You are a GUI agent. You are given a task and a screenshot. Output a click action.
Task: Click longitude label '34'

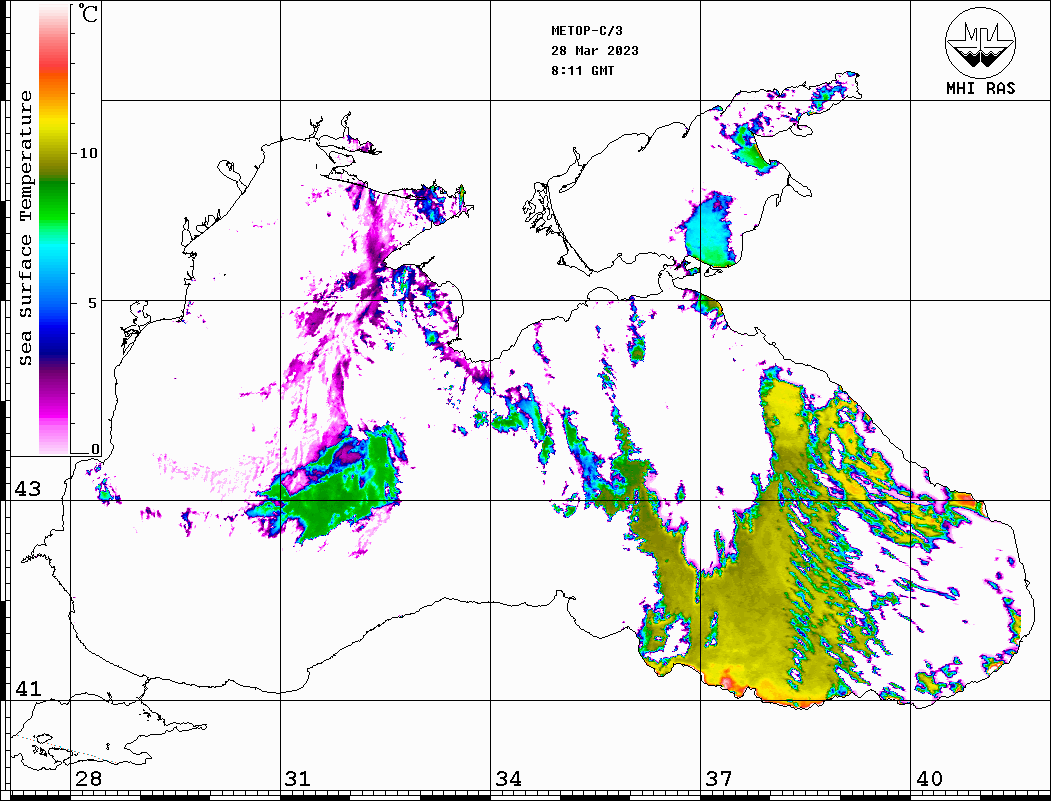pos(509,779)
